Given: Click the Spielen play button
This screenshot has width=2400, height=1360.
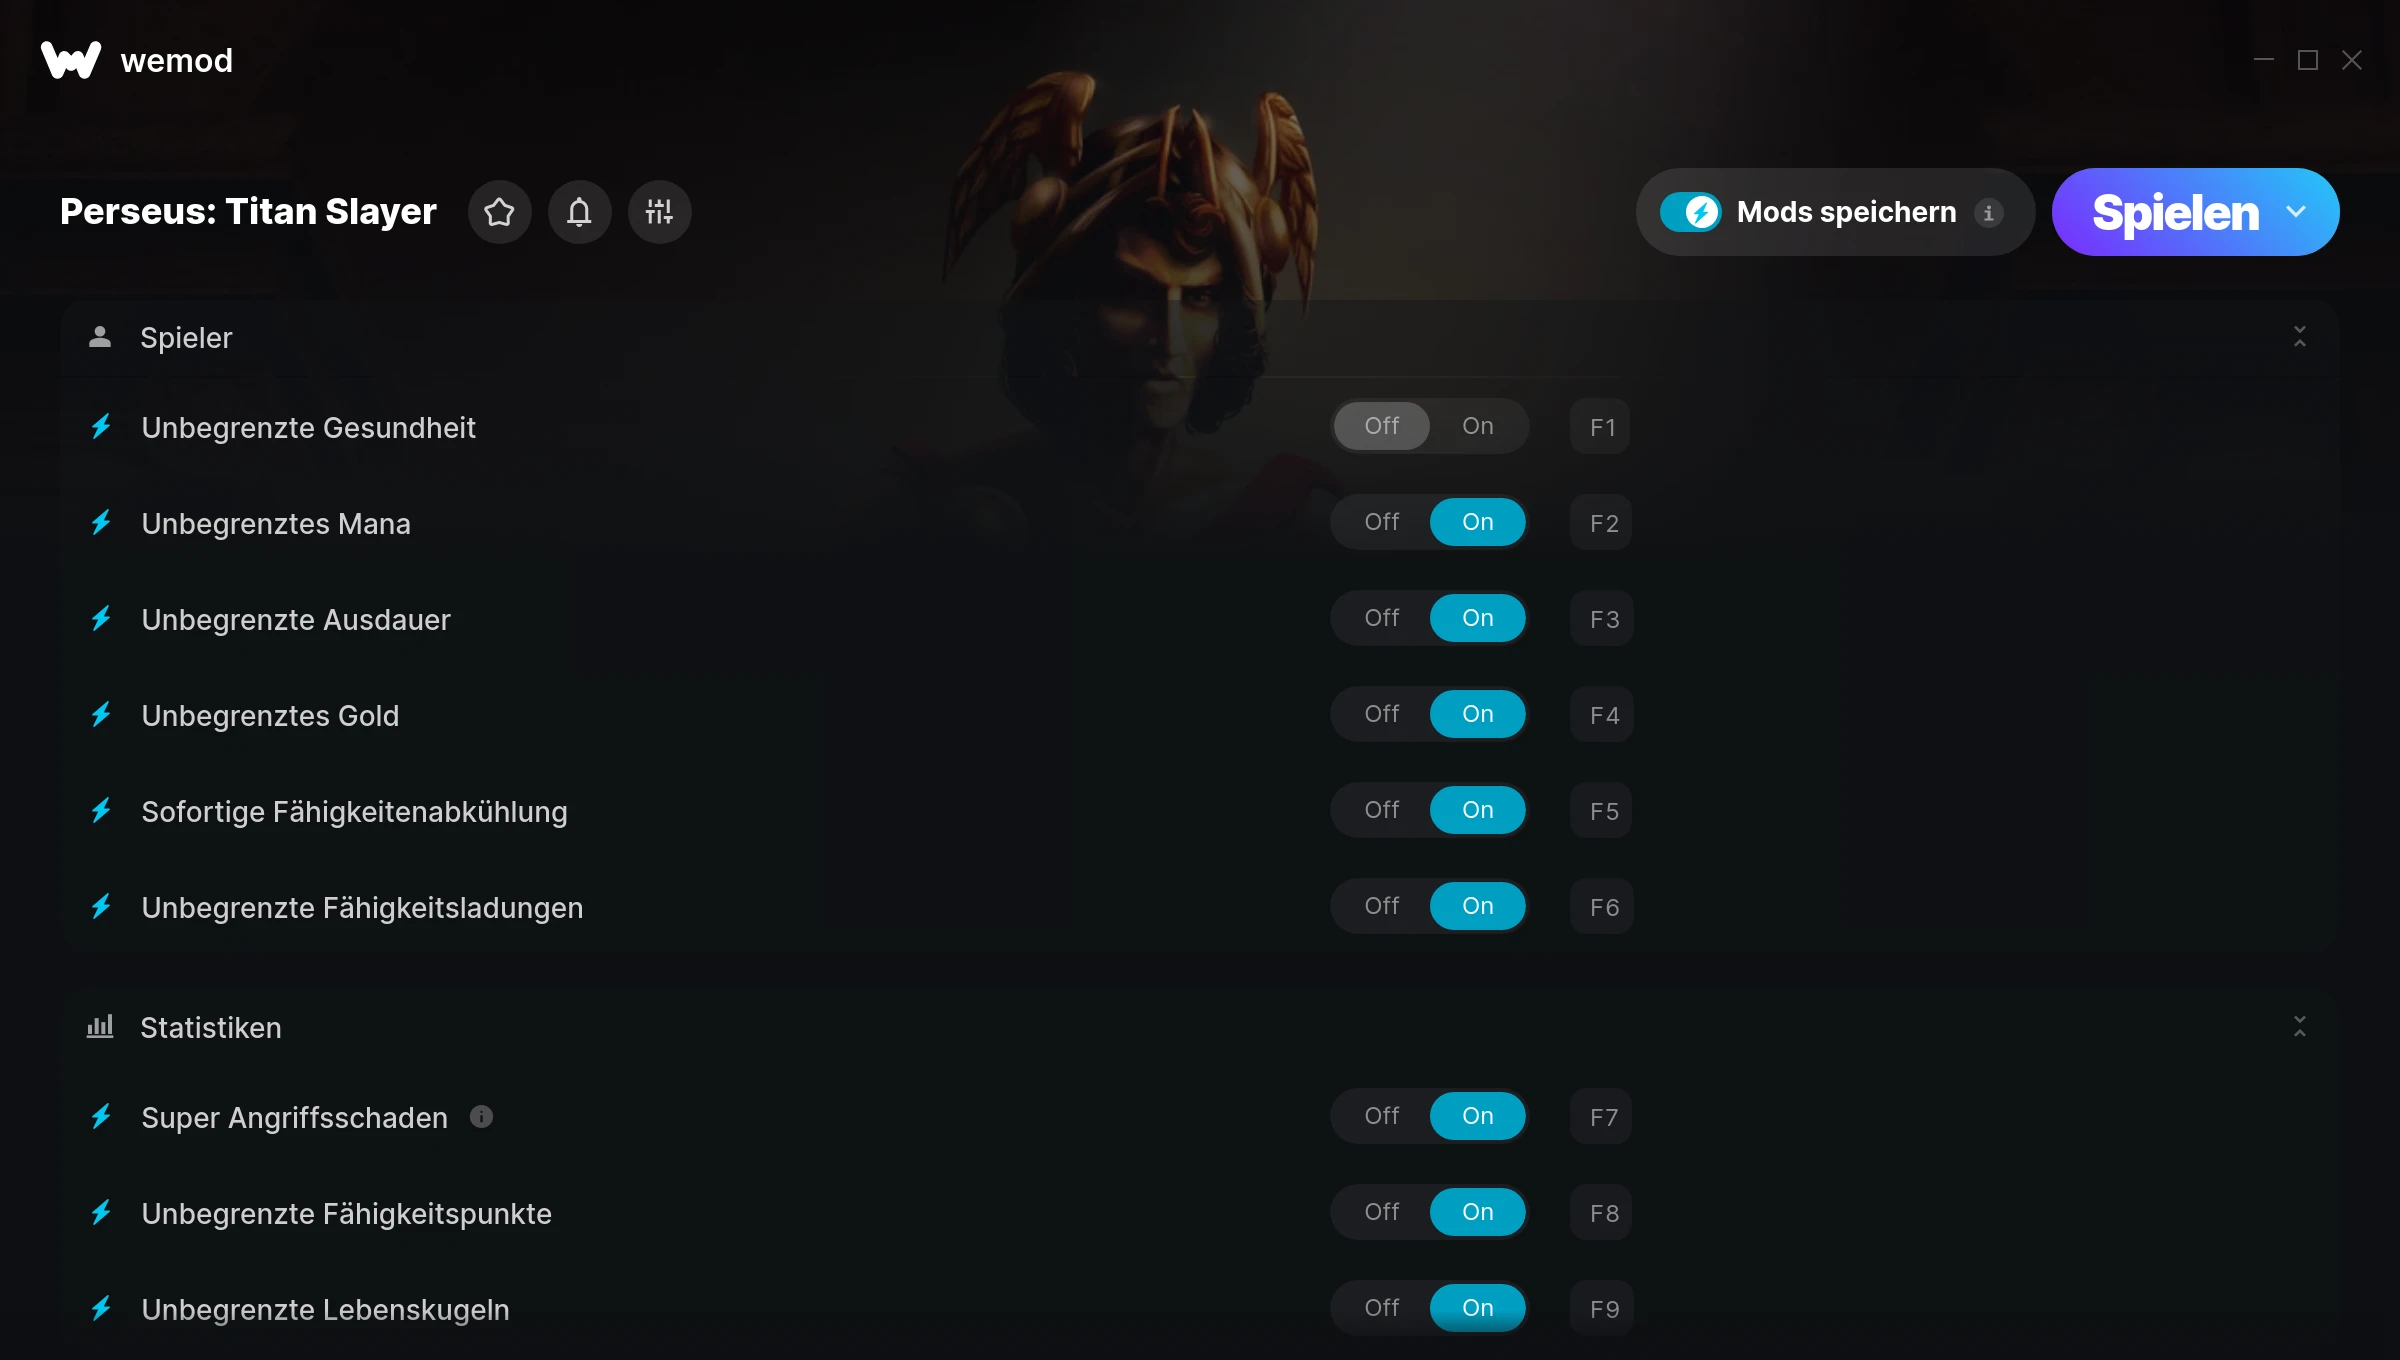Looking at the screenshot, I should click(x=2175, y=212).
